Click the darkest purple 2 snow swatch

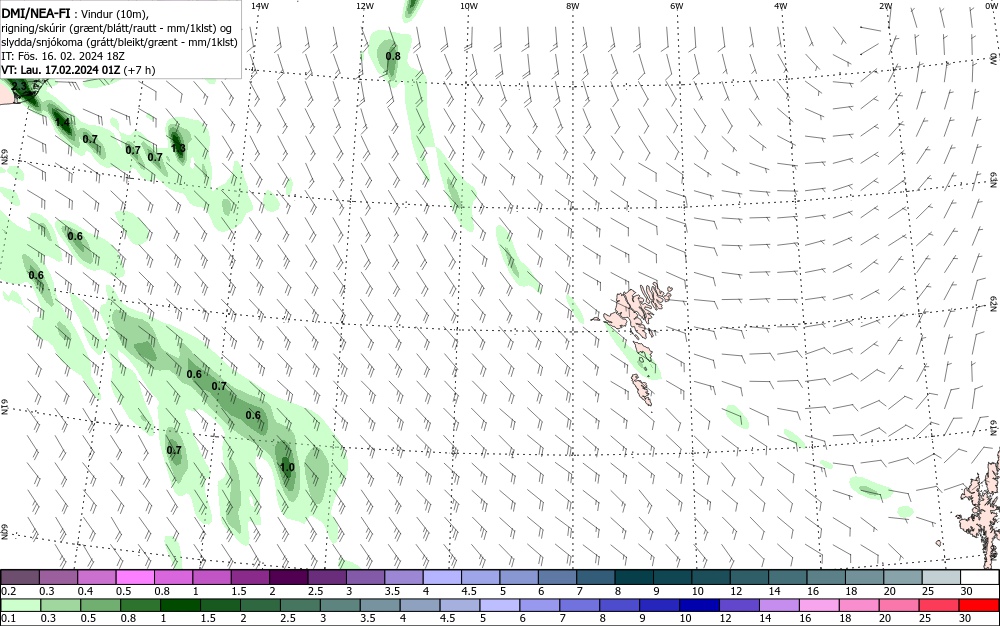point(288,577)
